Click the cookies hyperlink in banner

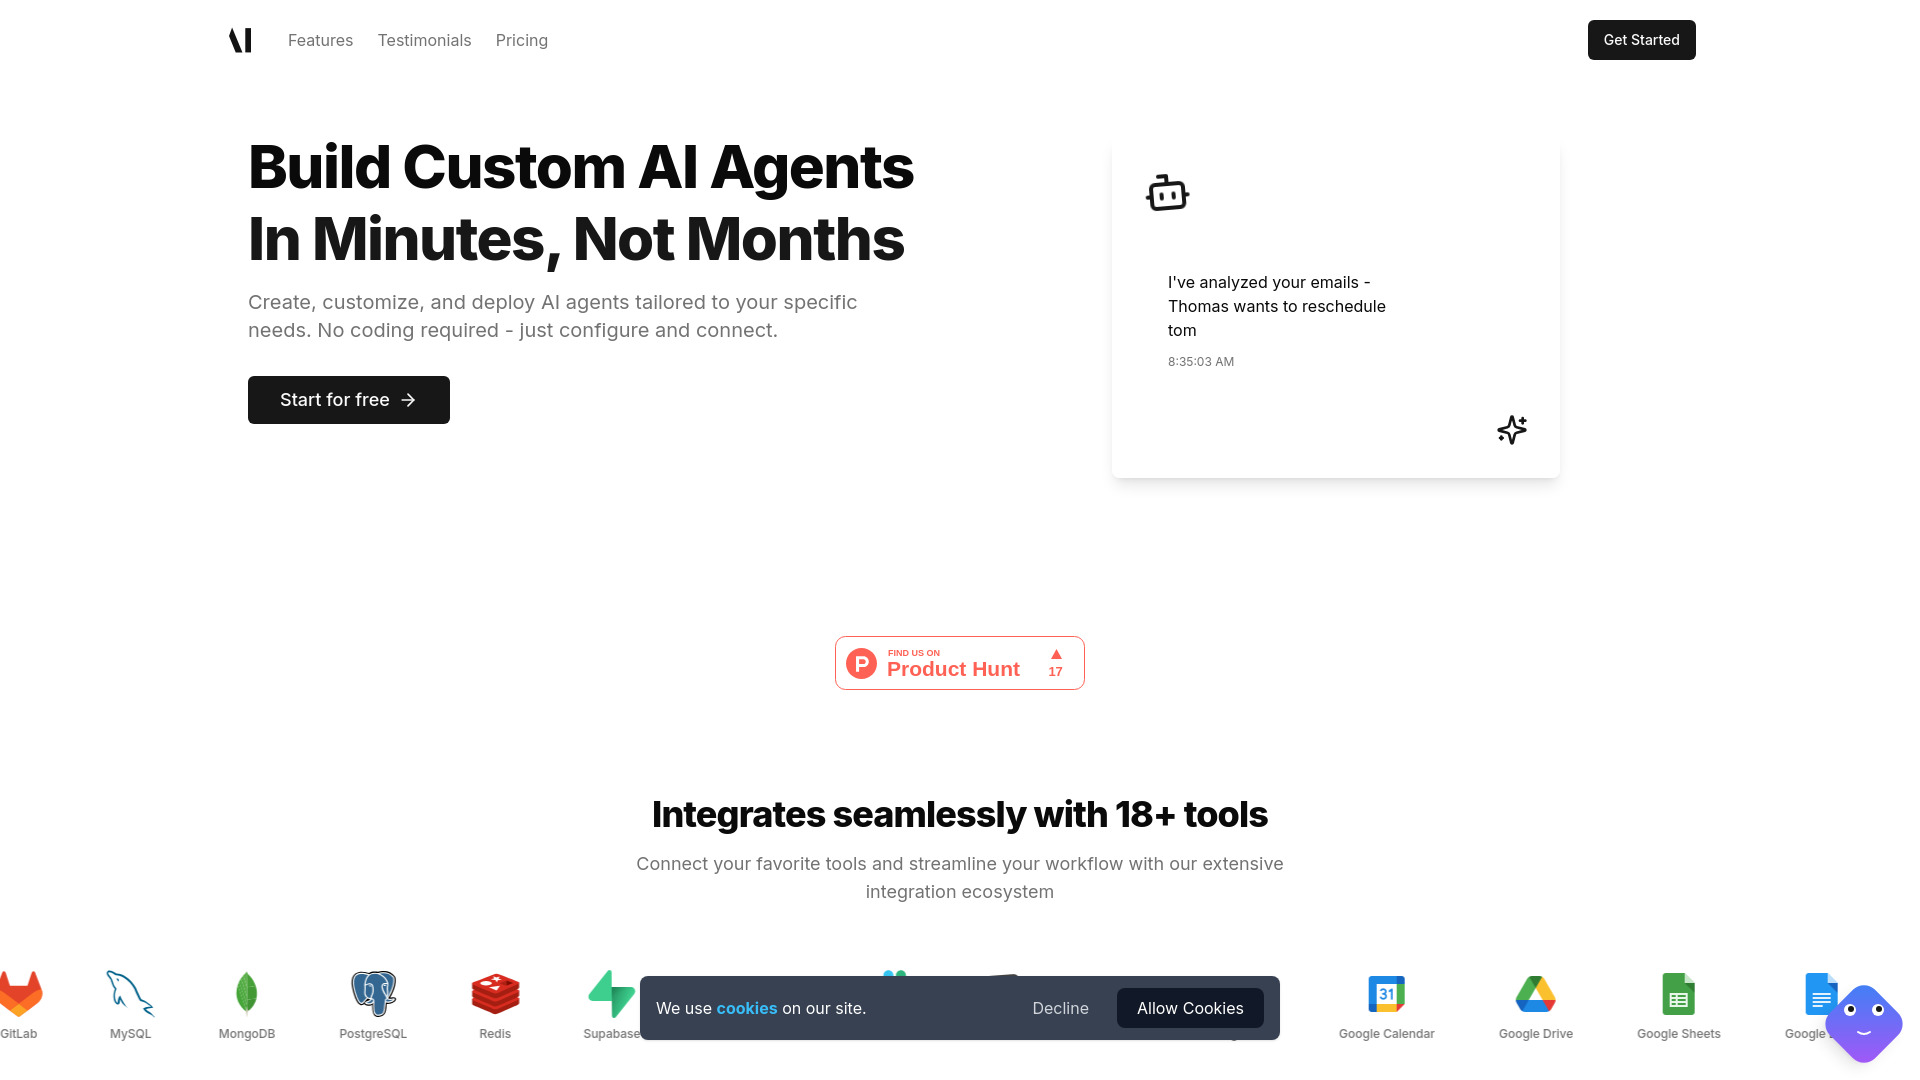pos(746,1007)
